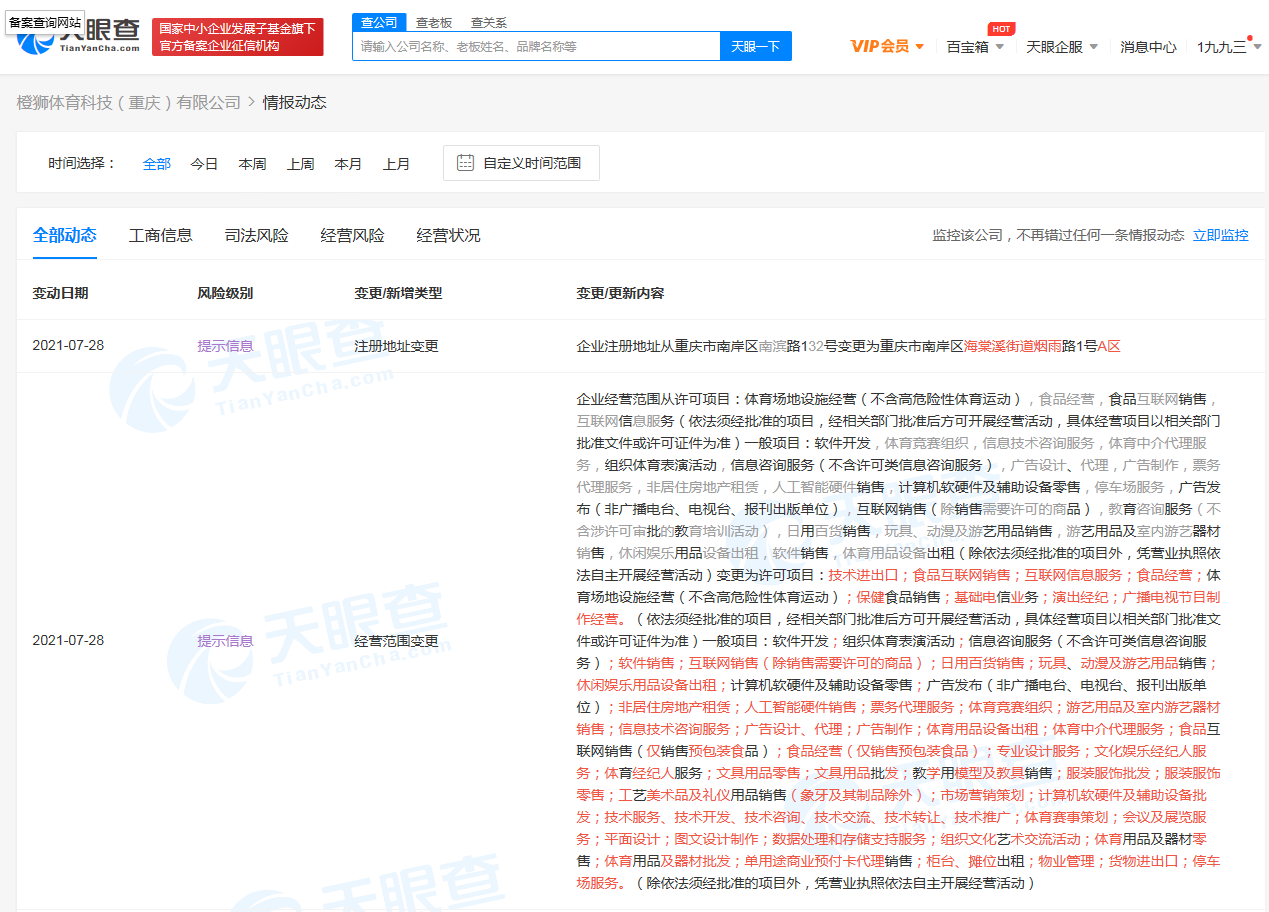The height and width of the screenshot is (912, 1269).
Task: Switch to the 司法风险 tab
Action: (253, 235)
